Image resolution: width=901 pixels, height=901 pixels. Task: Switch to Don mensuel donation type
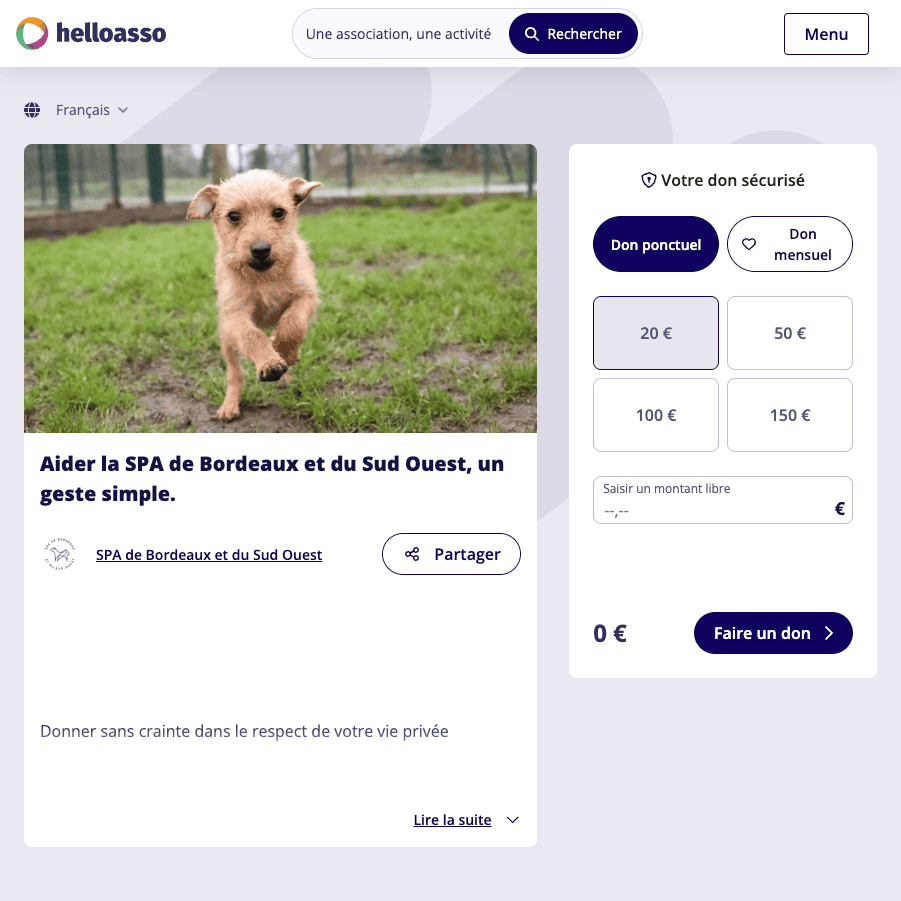(790, 244)
